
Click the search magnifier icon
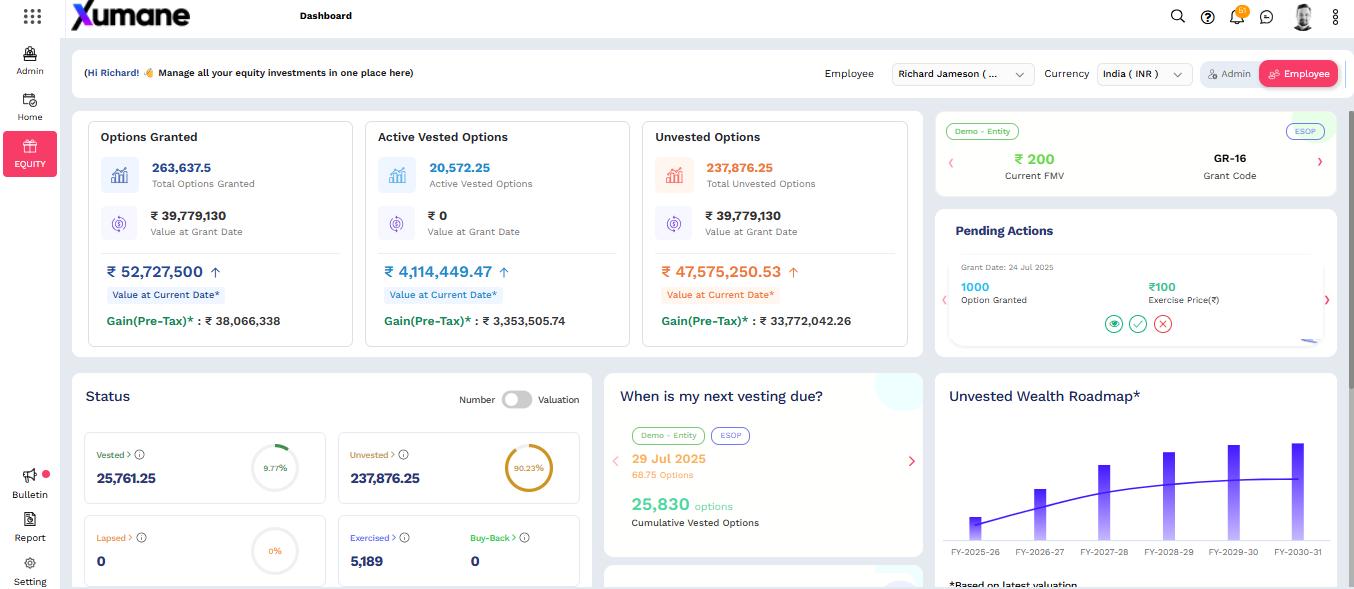[x=1178, y=16]
